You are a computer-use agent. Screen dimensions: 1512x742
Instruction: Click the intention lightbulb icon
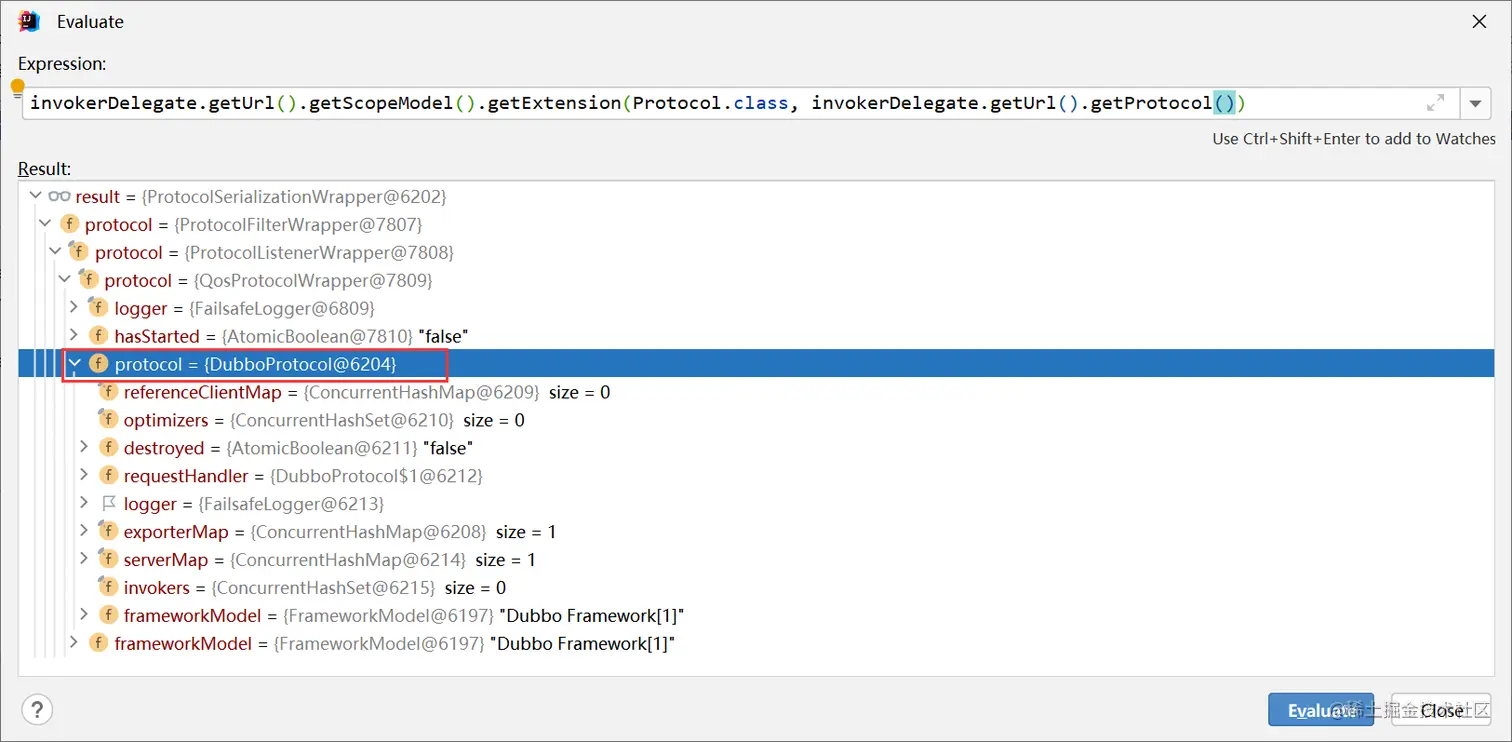[17, 88]
